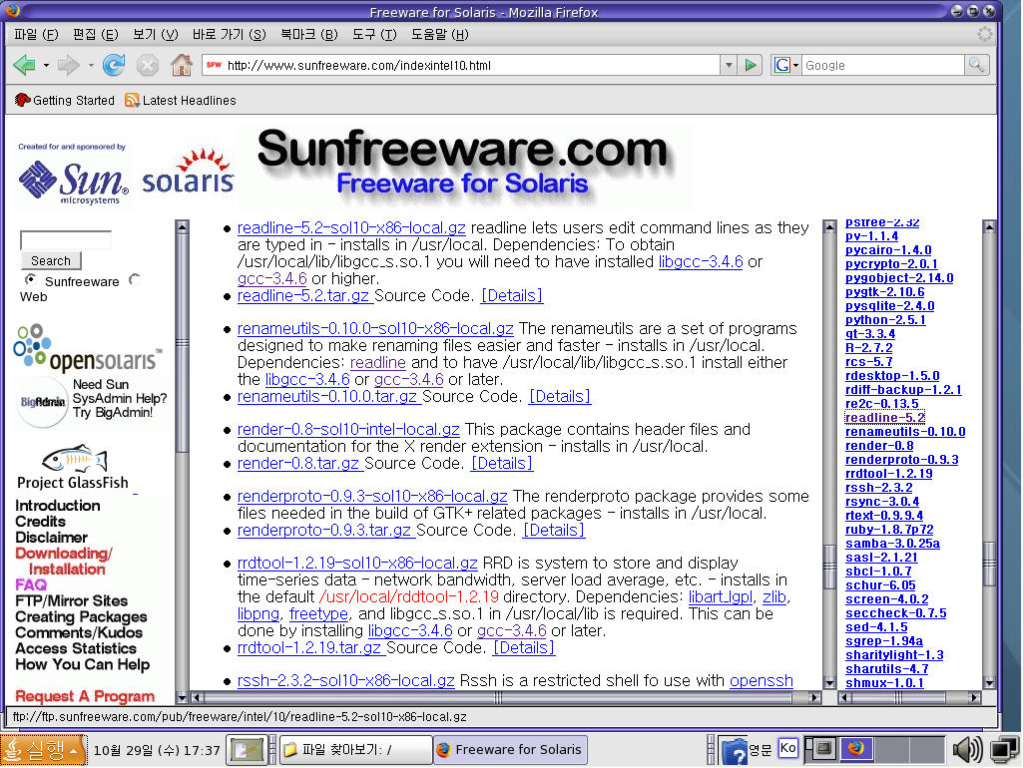Switch to Freeware for Solaris taskbar button
Screen dimensions: 1024x768
click(510, 750)
